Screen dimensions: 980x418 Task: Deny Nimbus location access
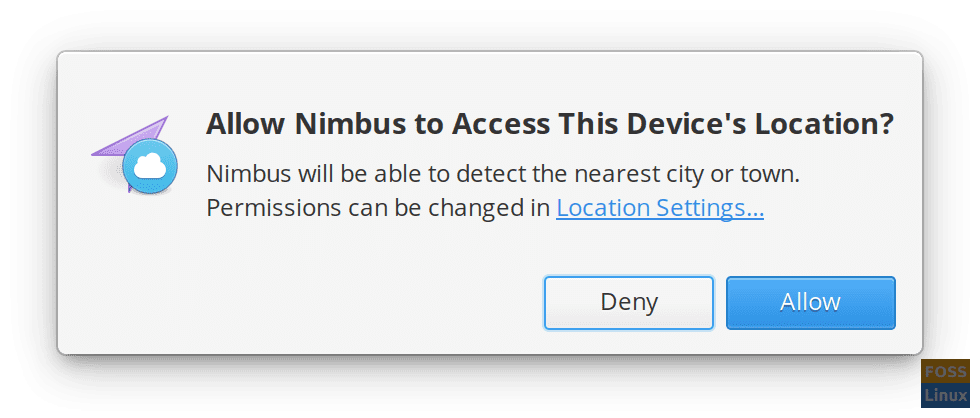629,302
